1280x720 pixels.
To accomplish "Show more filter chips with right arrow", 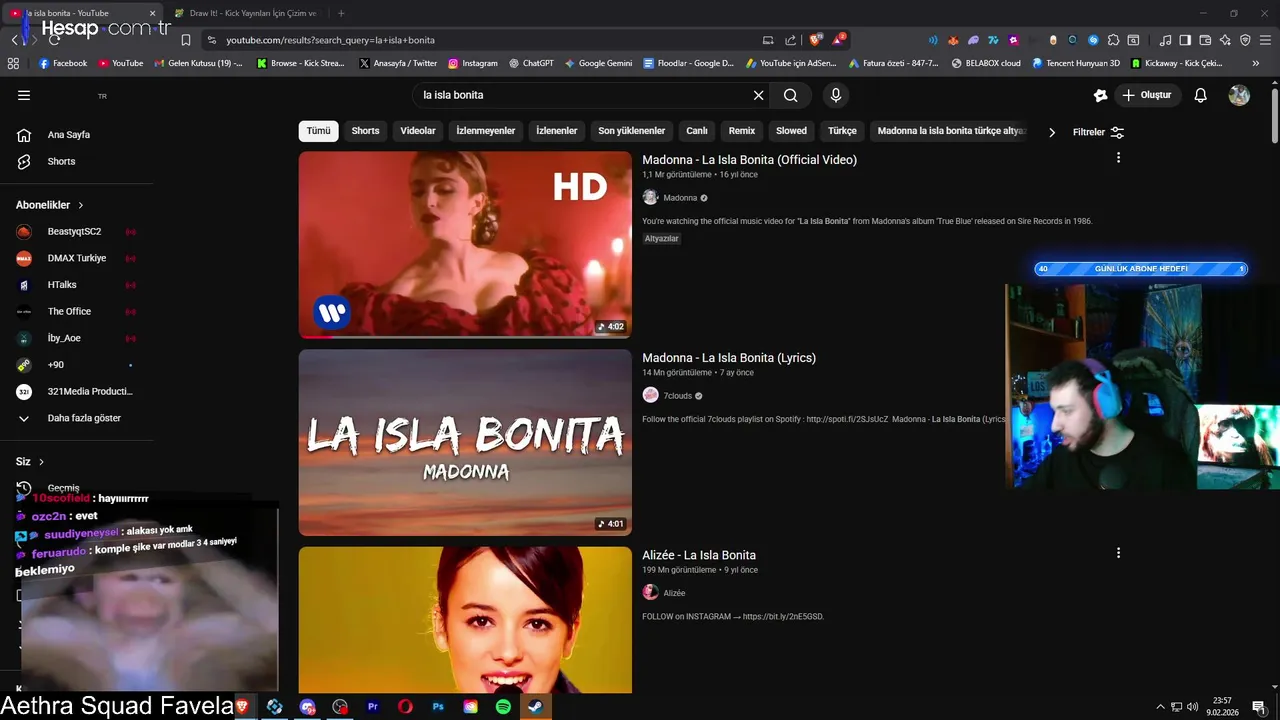I will point(1051,132).
